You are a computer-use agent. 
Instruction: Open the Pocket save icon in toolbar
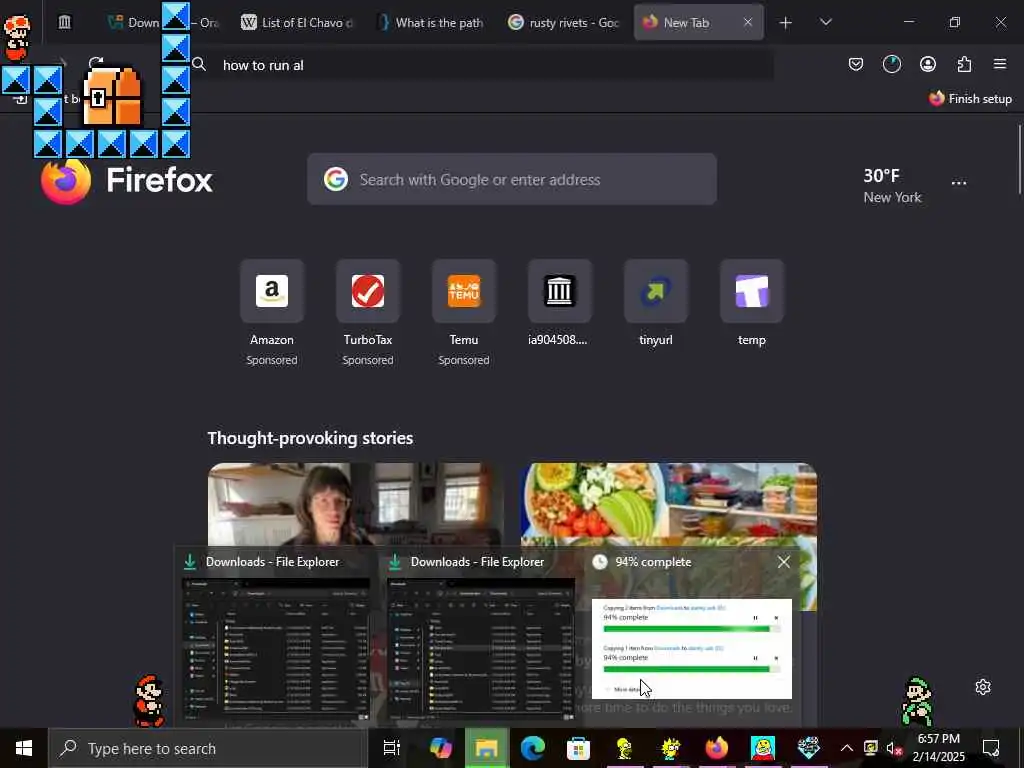click(856, 64)
